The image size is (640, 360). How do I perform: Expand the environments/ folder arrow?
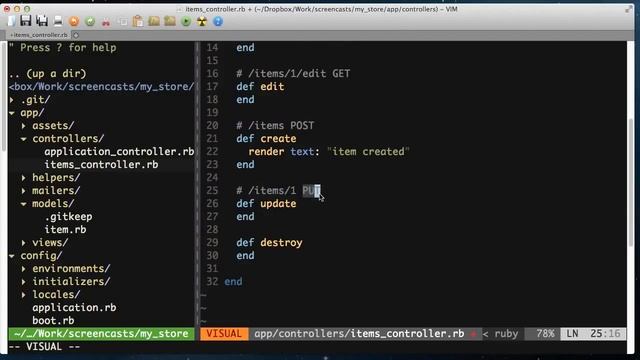(x=24, y=269)
